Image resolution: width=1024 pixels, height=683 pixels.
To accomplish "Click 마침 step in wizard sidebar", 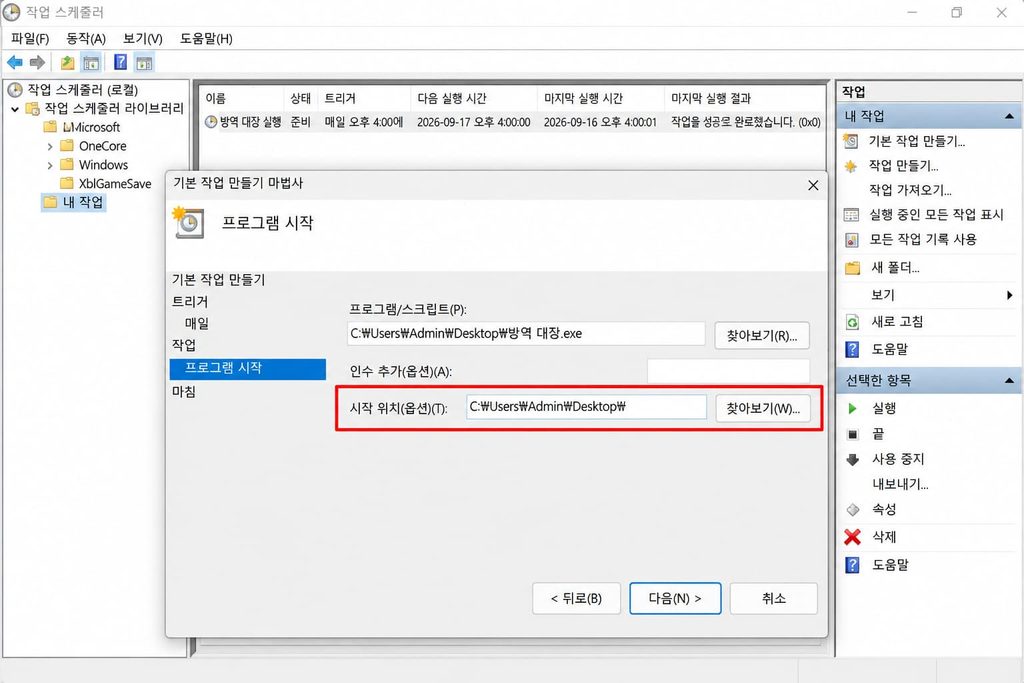I will [184, 392].
